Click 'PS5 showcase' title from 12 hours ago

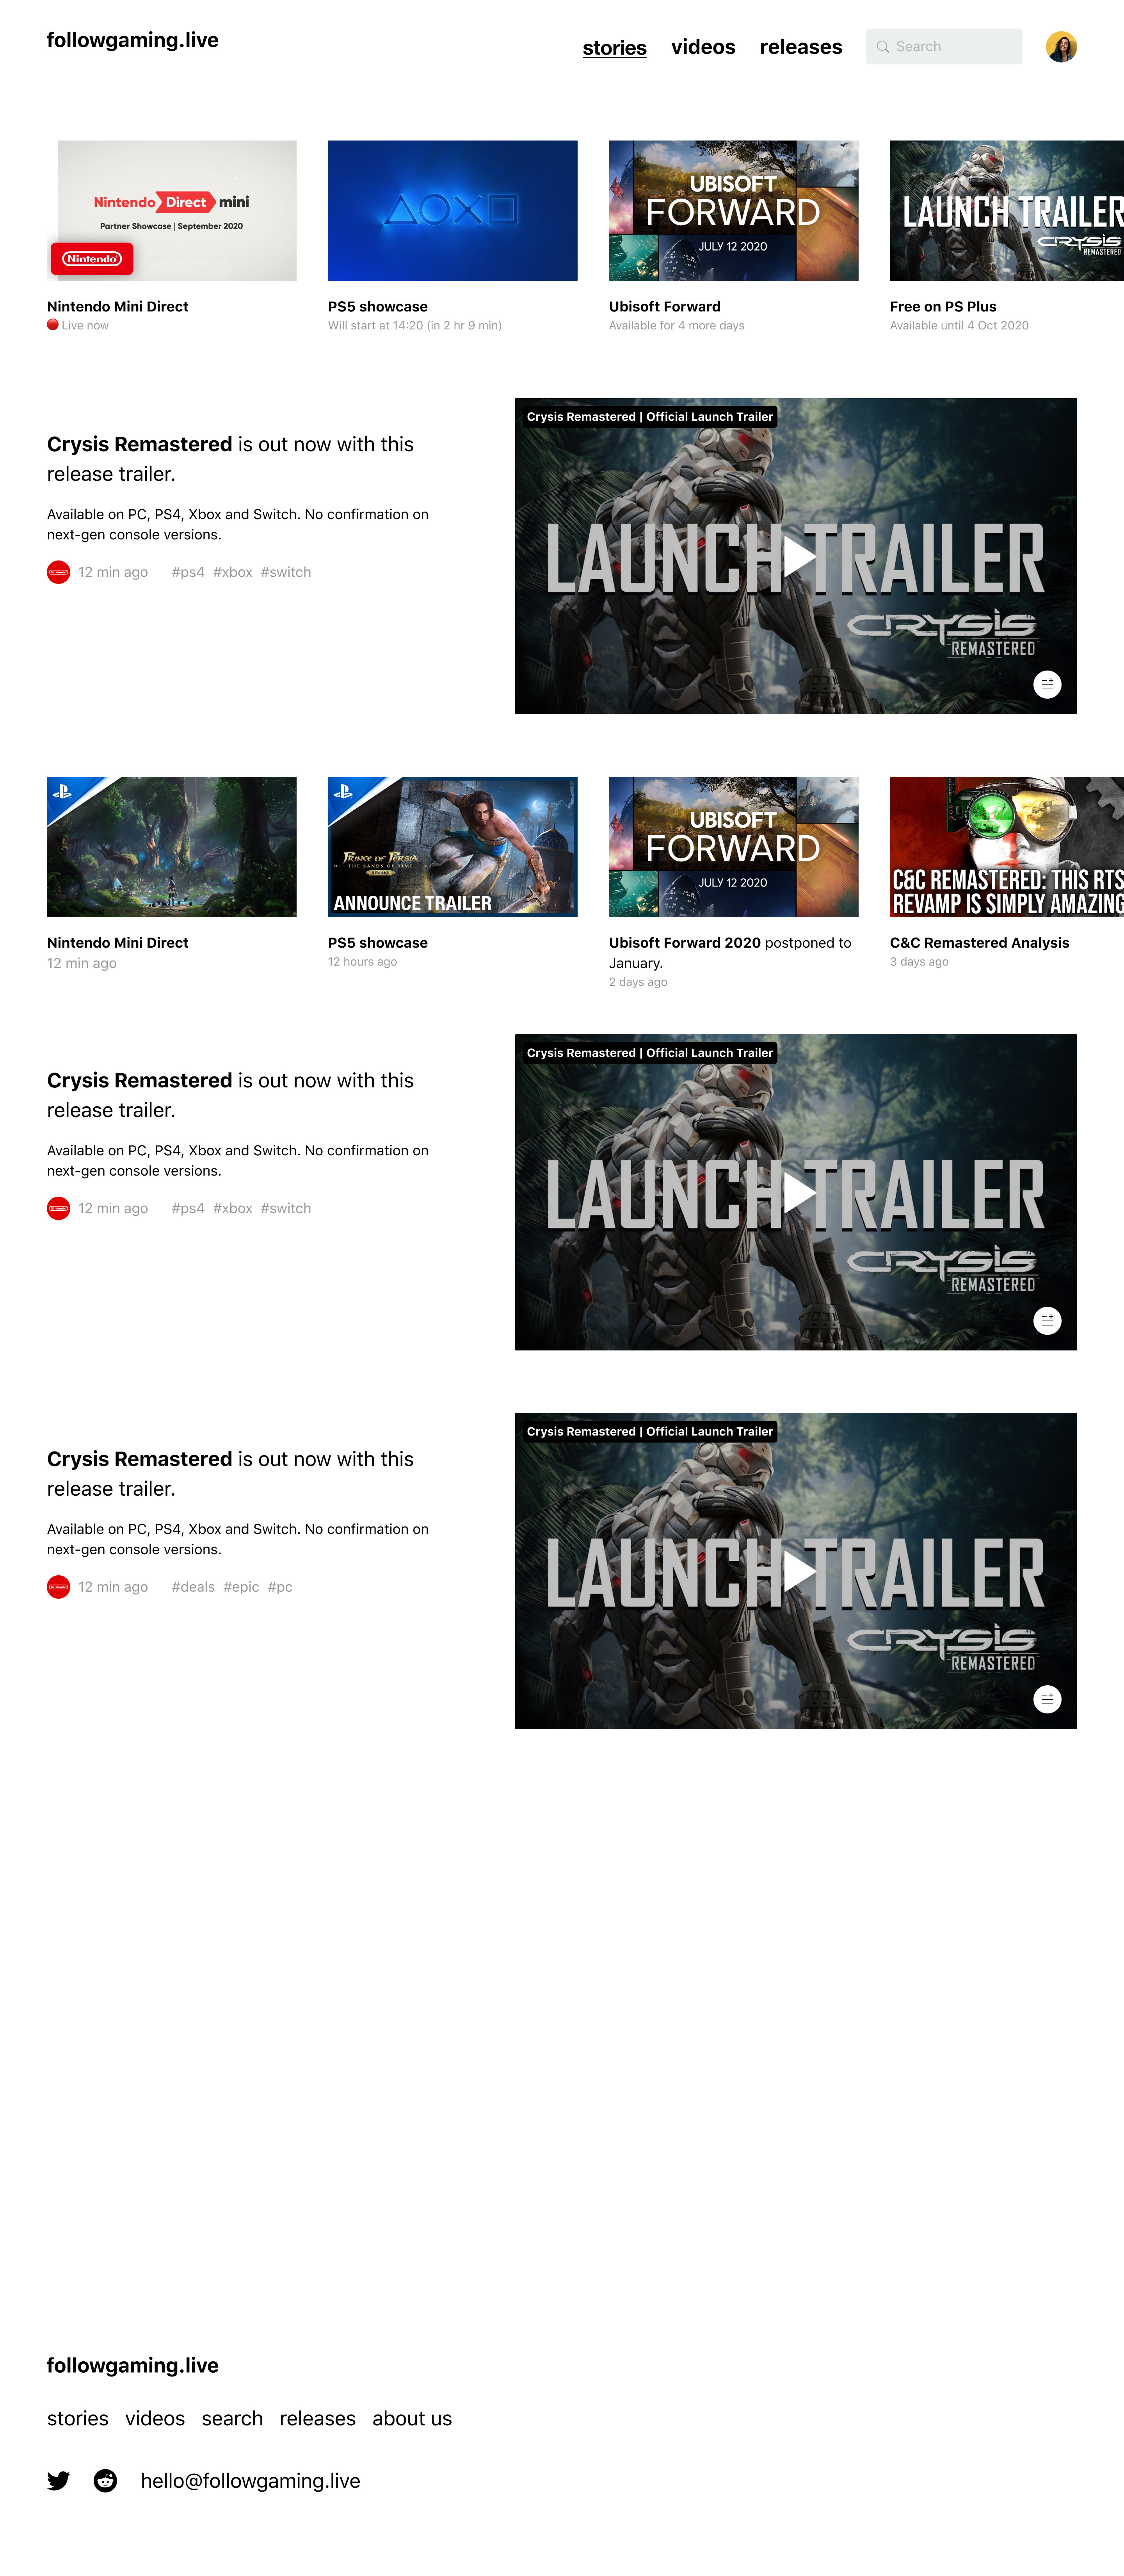coord(378,943)
